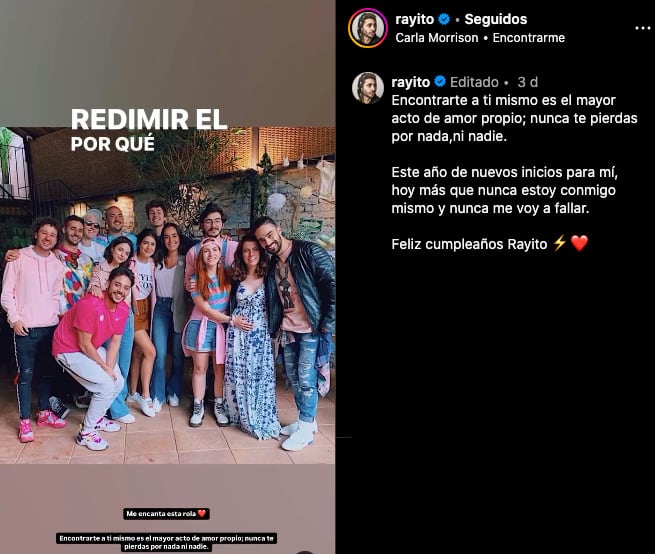Toggle the Seguidos following button
The image size is (655, 554).
coord(495,19)
